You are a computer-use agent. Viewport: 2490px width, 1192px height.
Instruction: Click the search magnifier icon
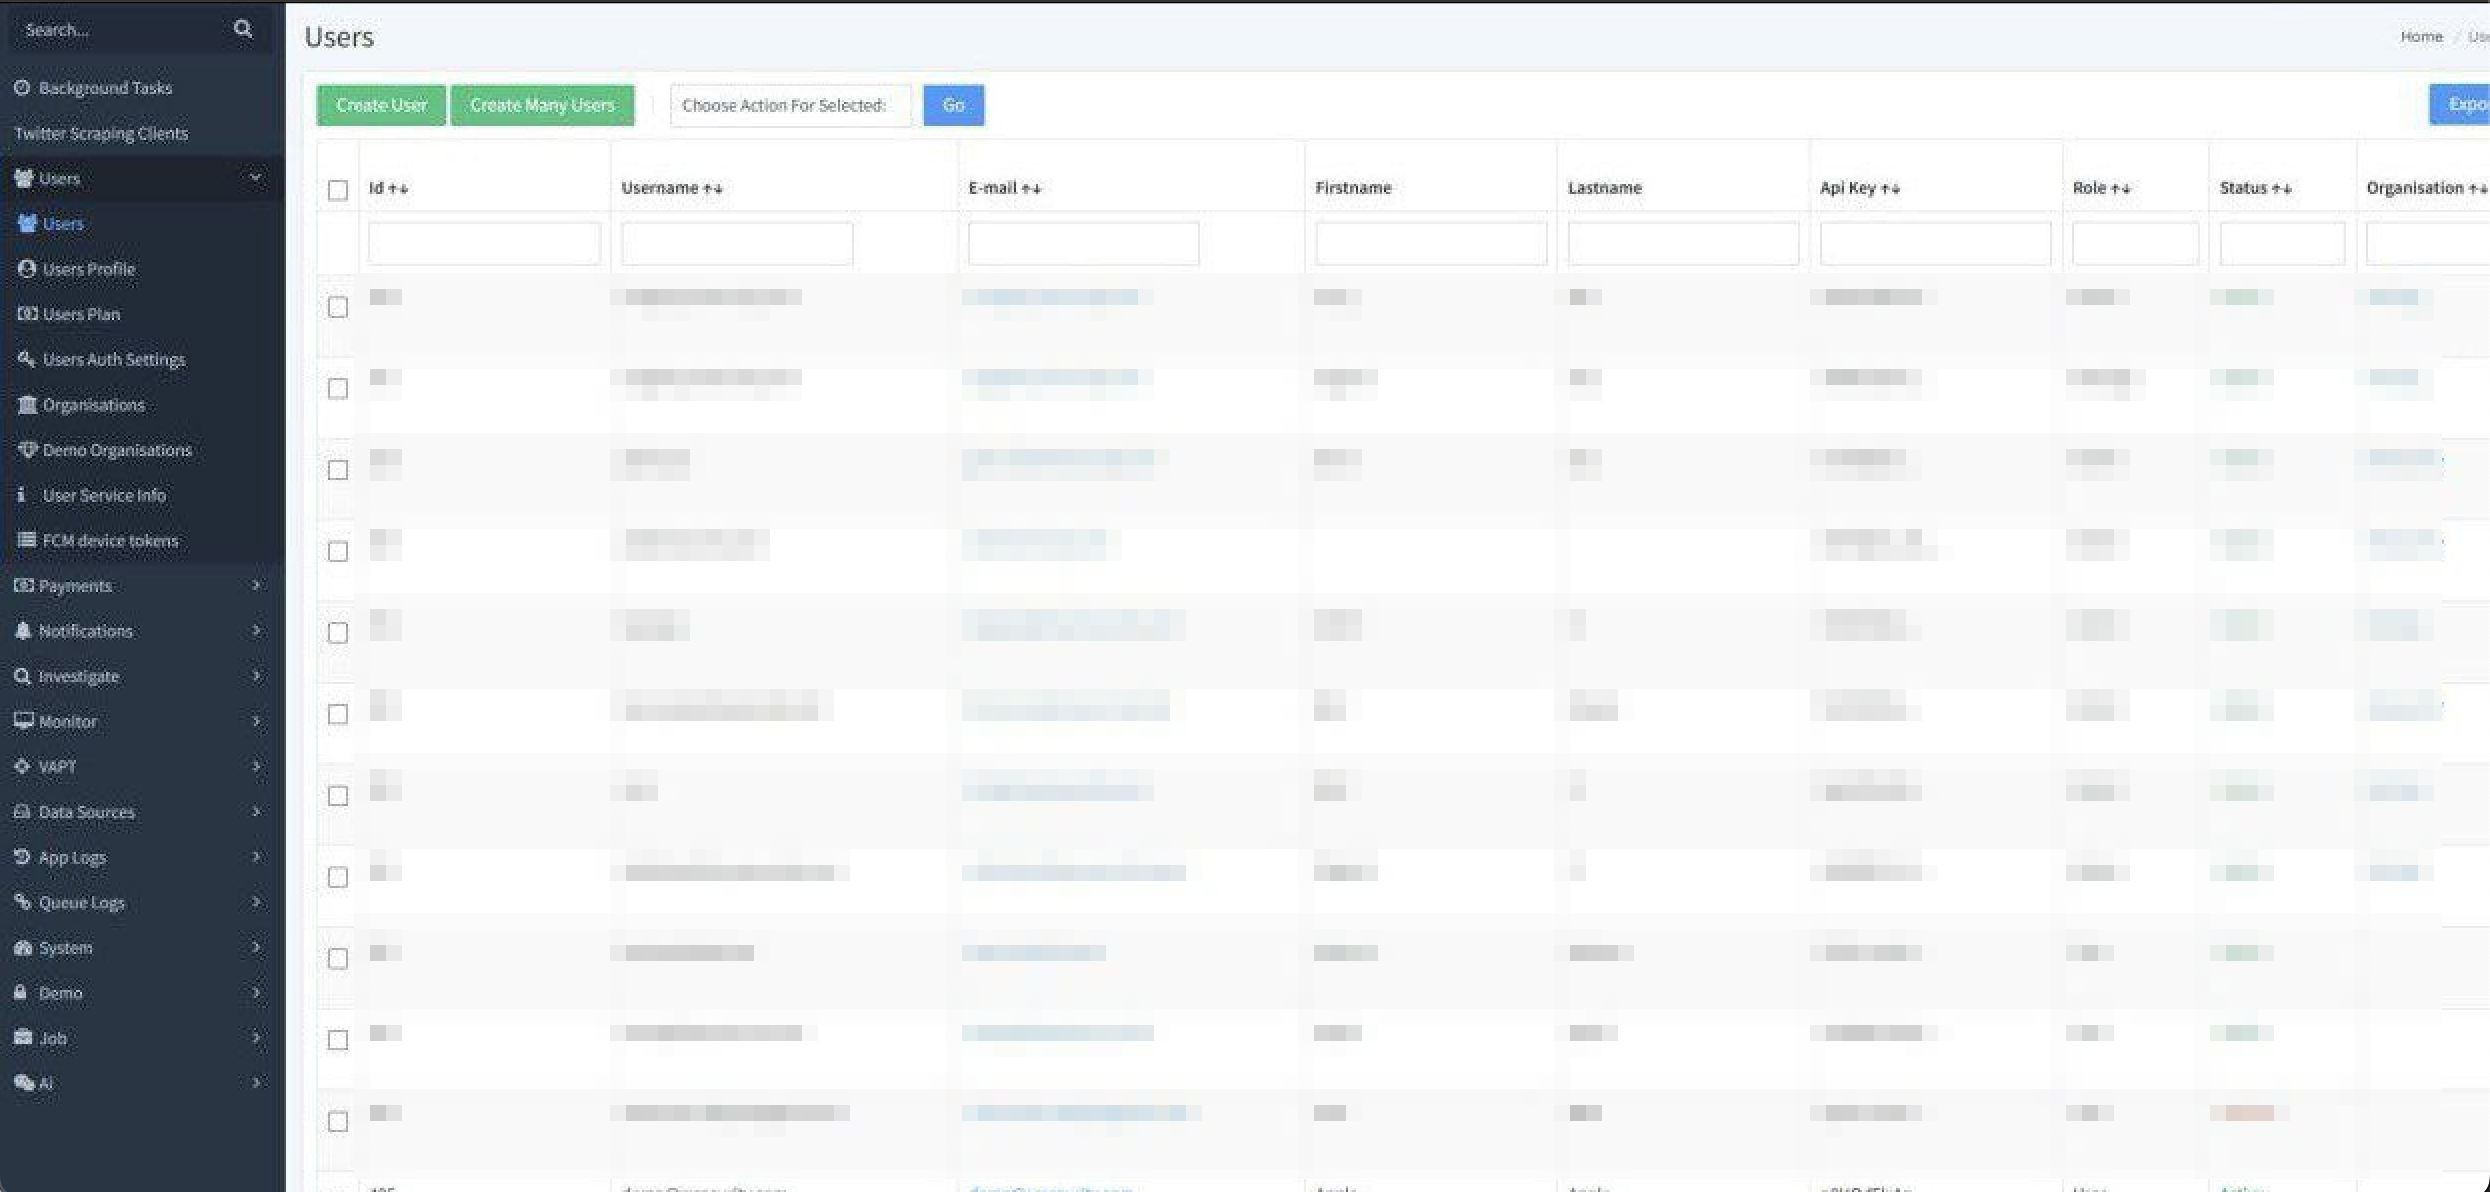(x=243, y=28)
